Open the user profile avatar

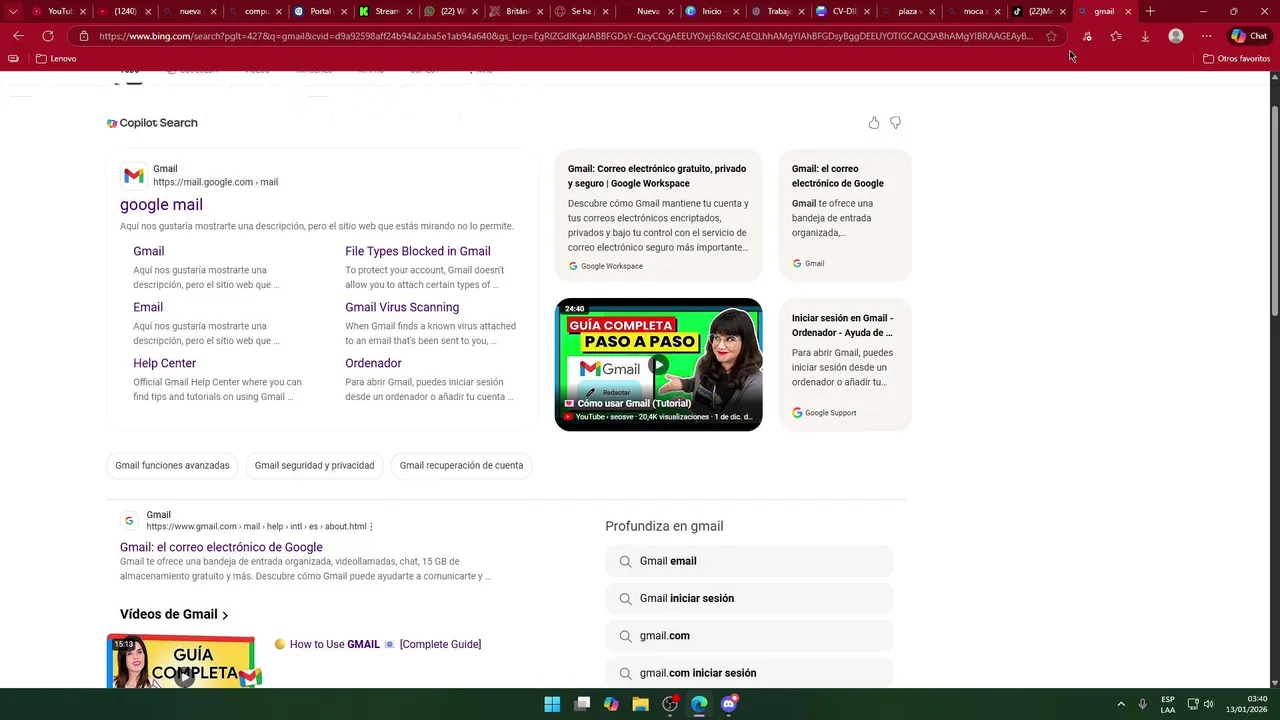click(x=1176, y=36)
